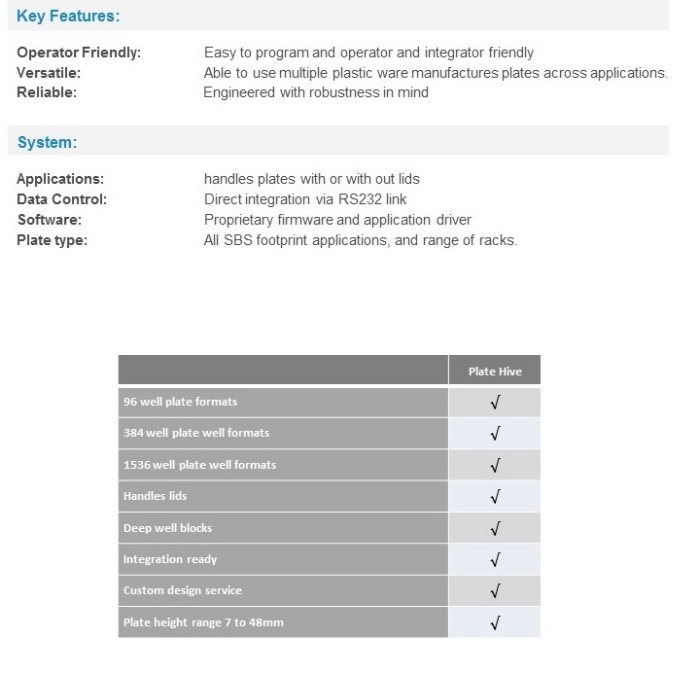
Task: Click the Deep well blocks checkmark
Action: [495, 528]
